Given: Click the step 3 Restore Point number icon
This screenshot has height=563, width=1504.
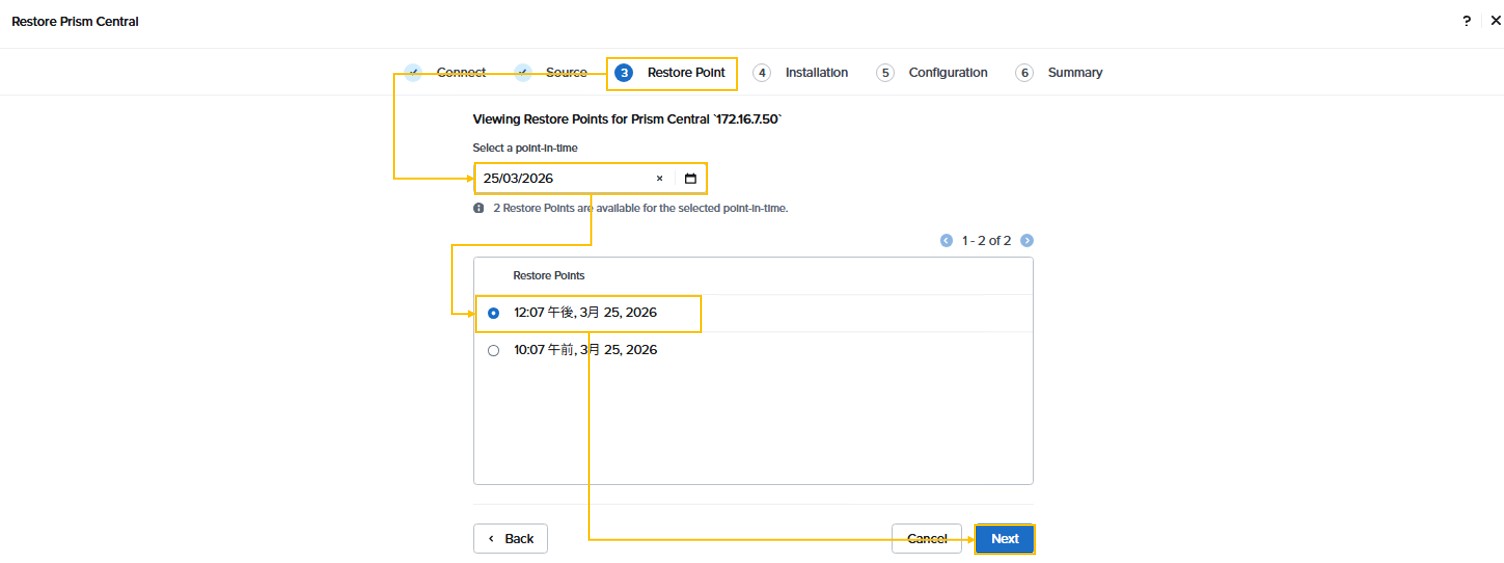Looking at the screenshot, I should click(x=624, y=73).
